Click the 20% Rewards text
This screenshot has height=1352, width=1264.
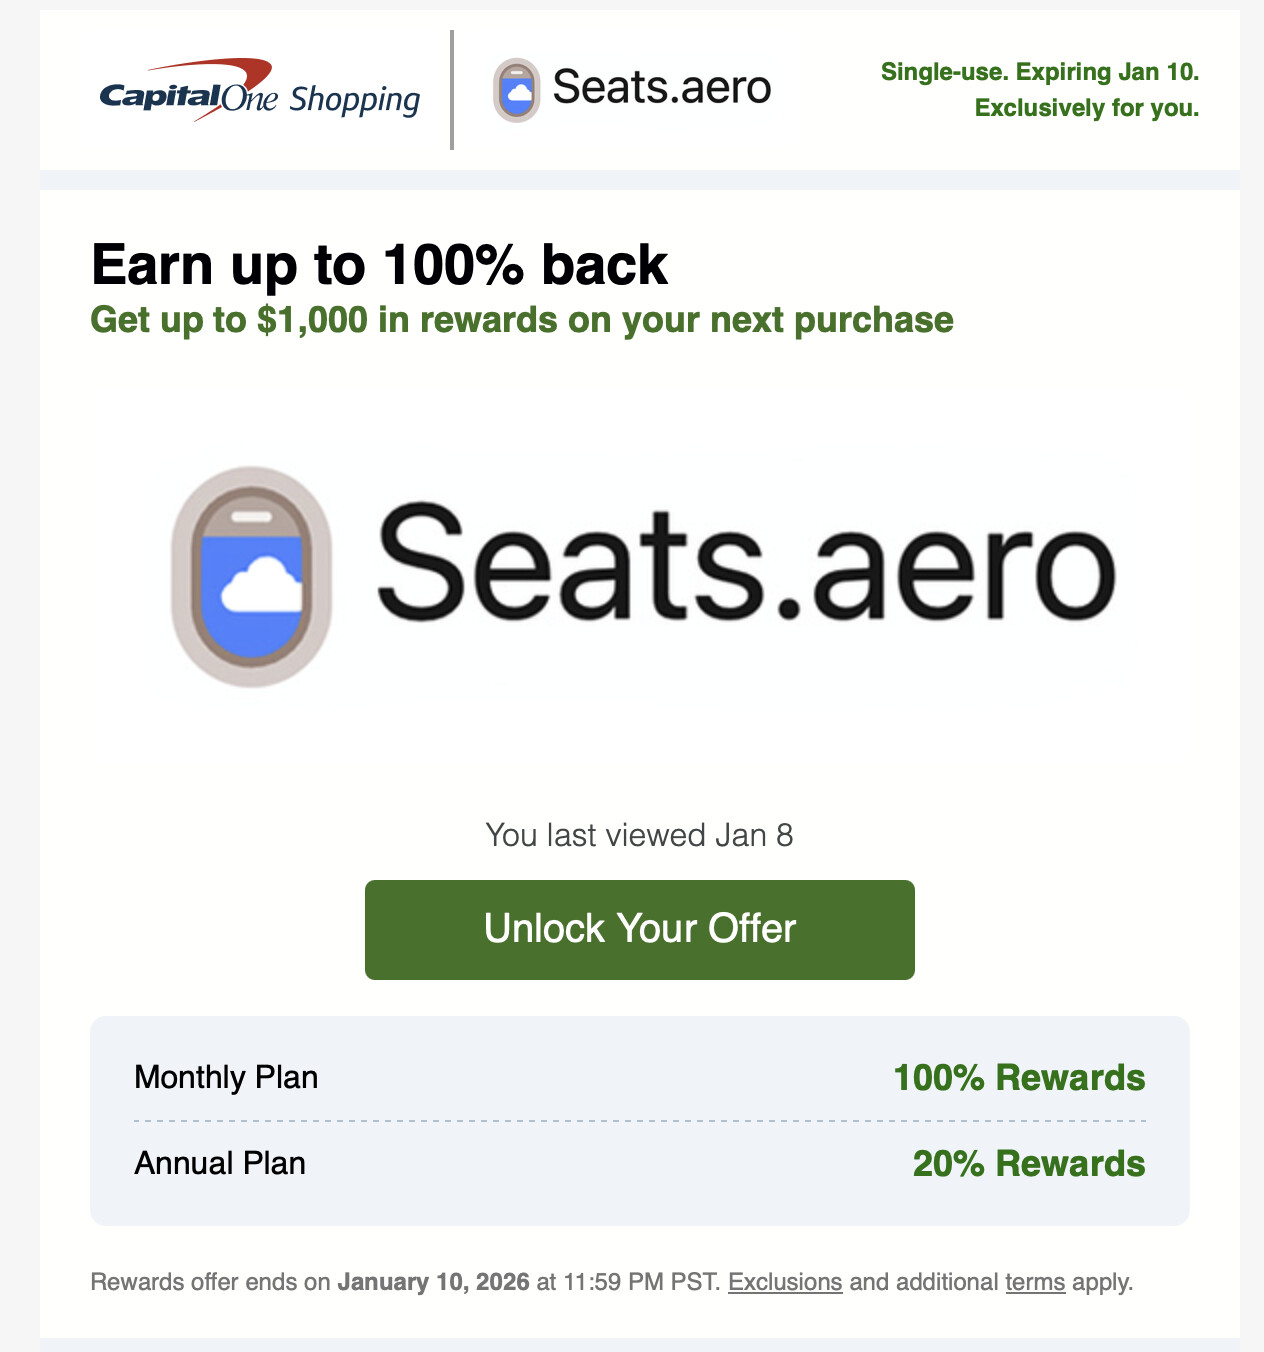(1029, 1163)
